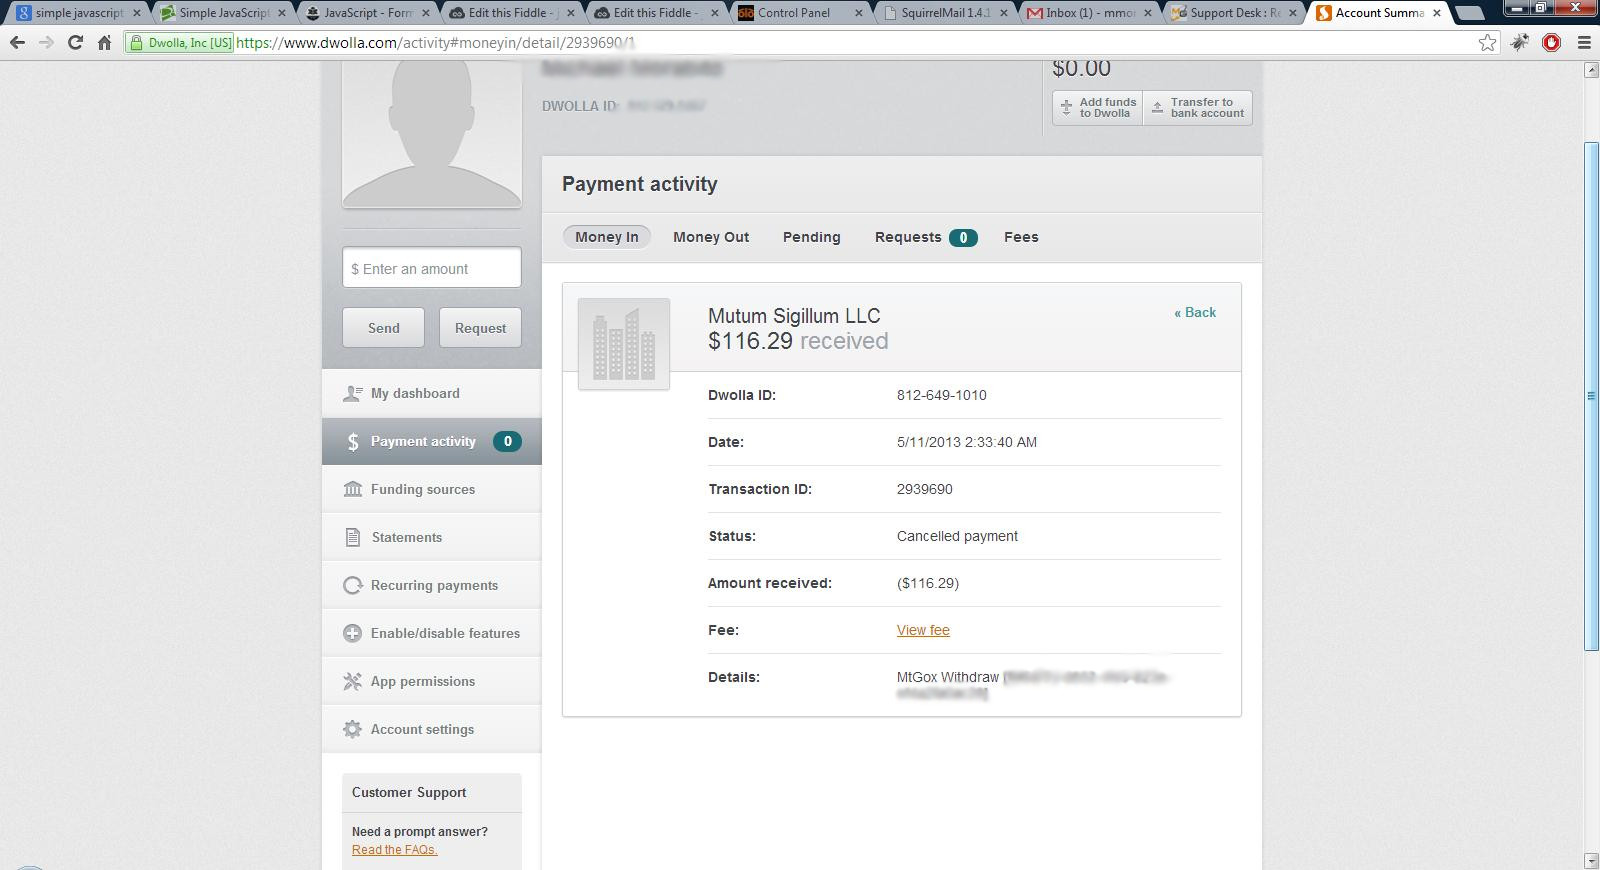This screenshot has height=870, width=1600.
Task: Click the MtGox Withdraw details text
Action: 948,677
